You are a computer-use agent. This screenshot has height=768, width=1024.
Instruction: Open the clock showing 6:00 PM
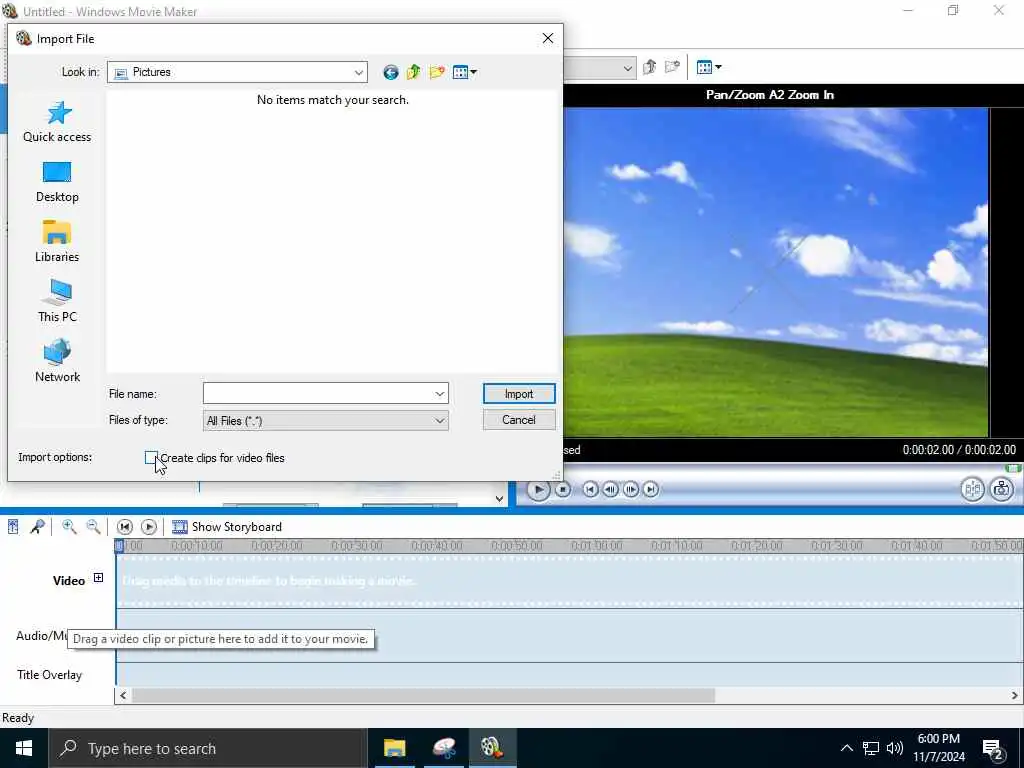click(x=938, y=748)
